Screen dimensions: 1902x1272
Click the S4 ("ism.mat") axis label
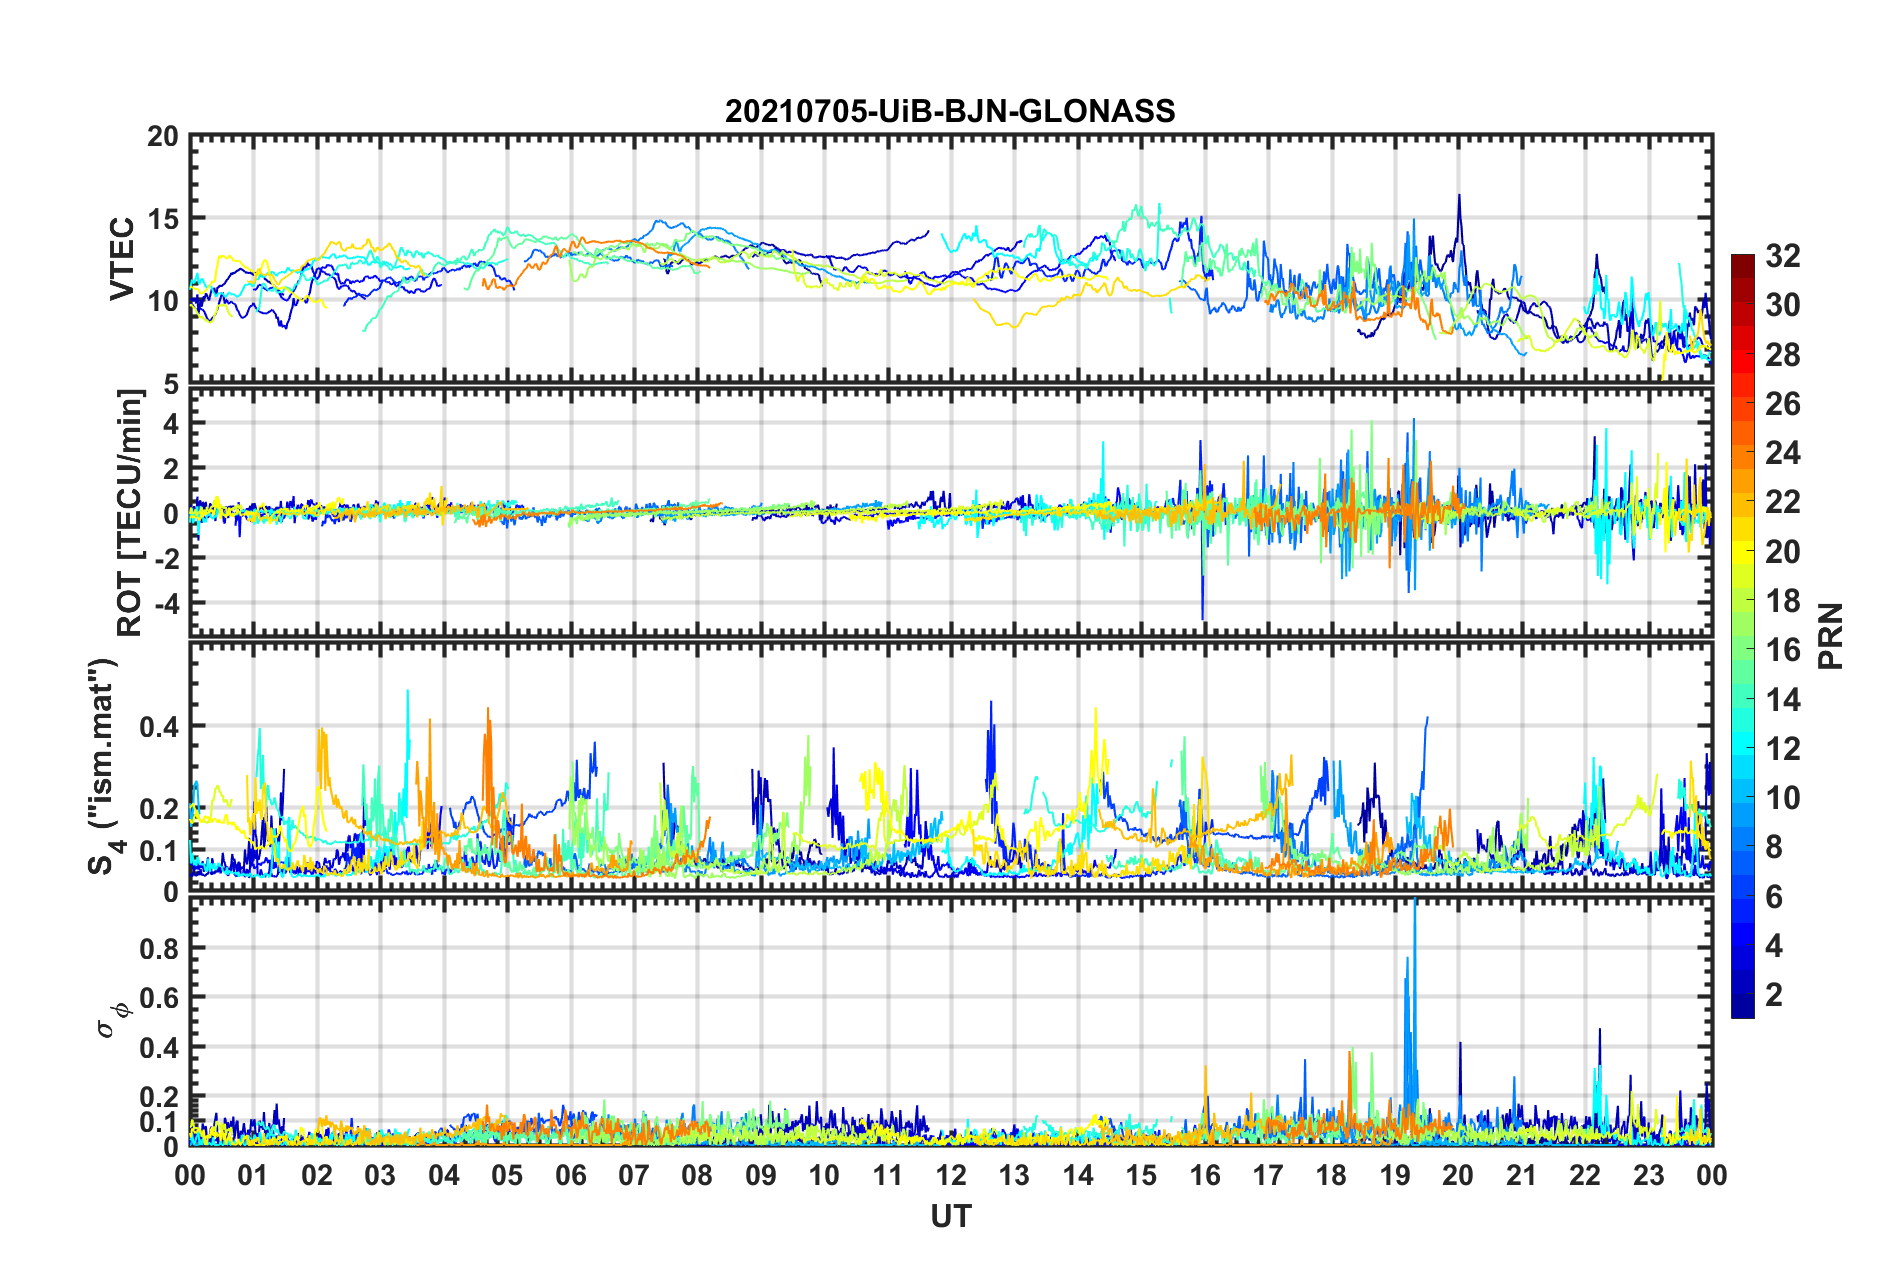click(105, 767)
